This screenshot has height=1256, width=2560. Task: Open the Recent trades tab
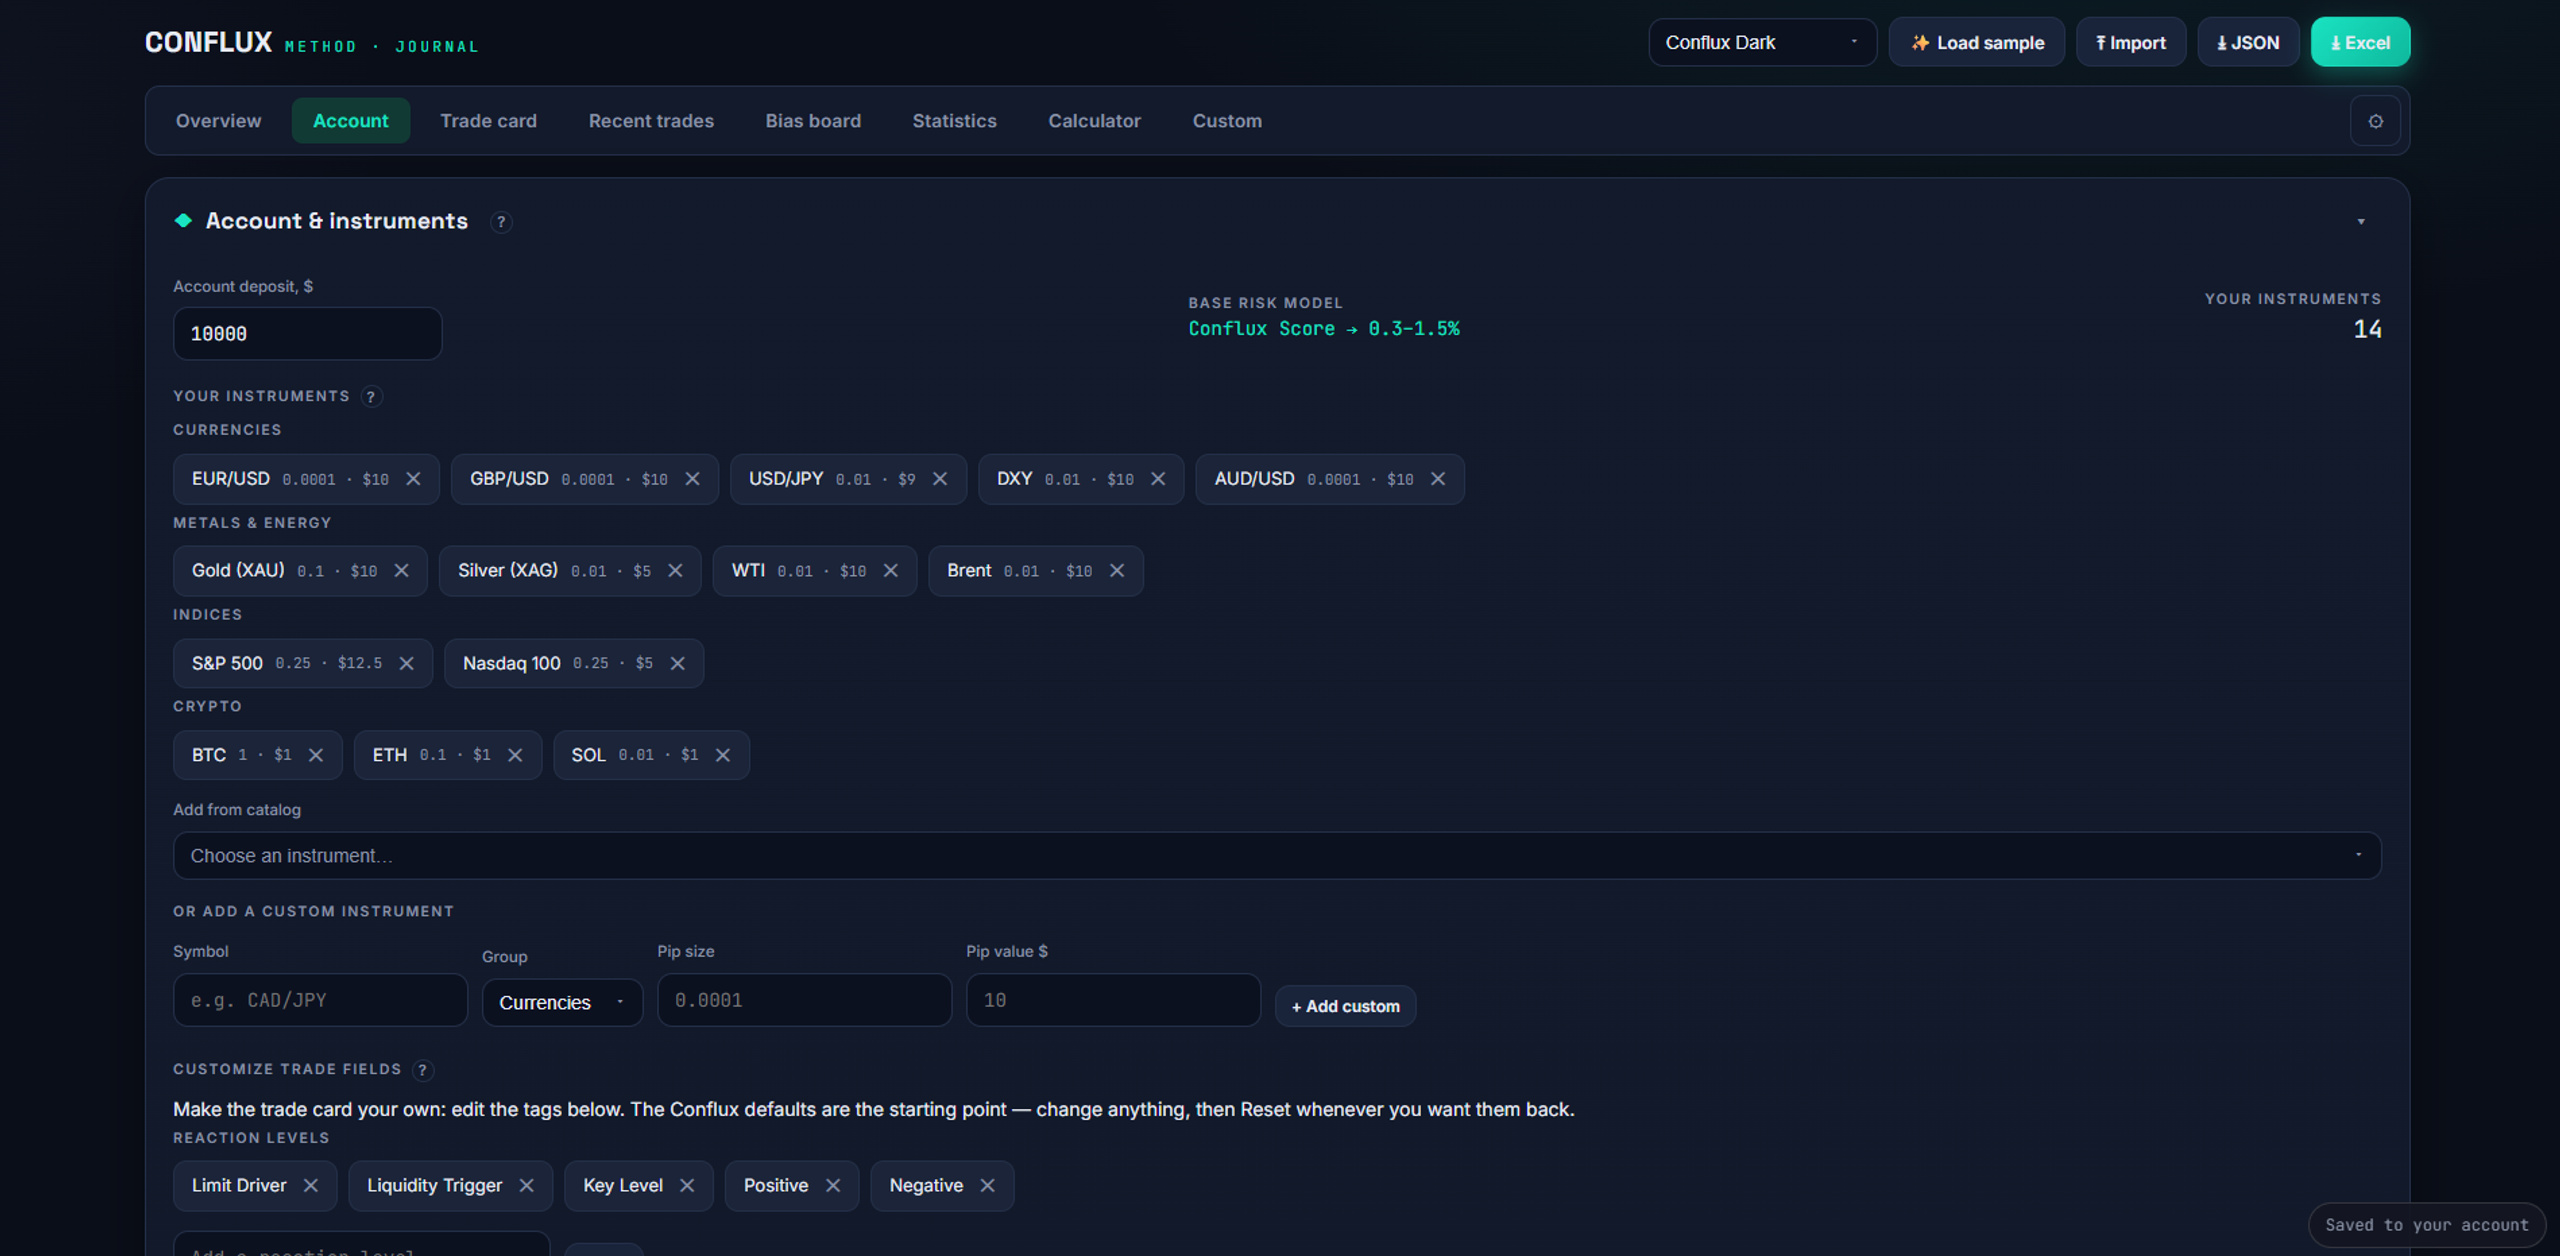tap(651, 121)
